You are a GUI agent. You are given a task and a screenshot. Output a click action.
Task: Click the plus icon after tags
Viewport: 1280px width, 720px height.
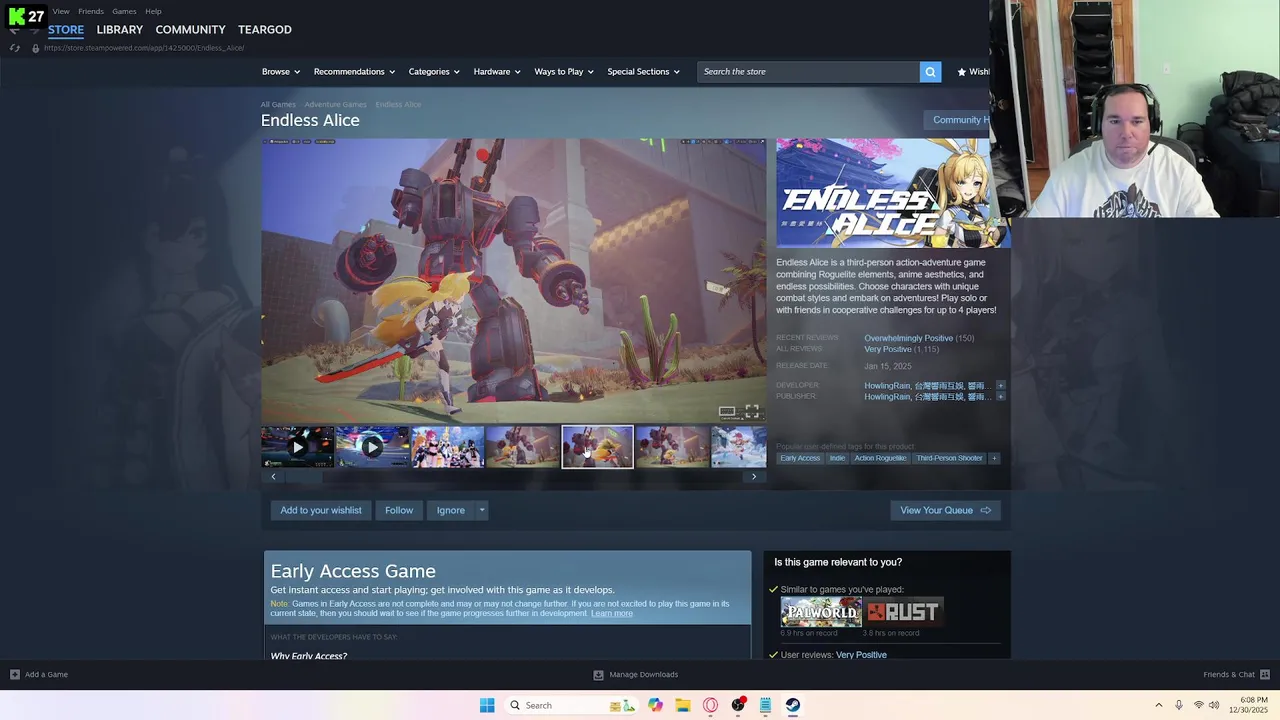(x=993, y=458)
